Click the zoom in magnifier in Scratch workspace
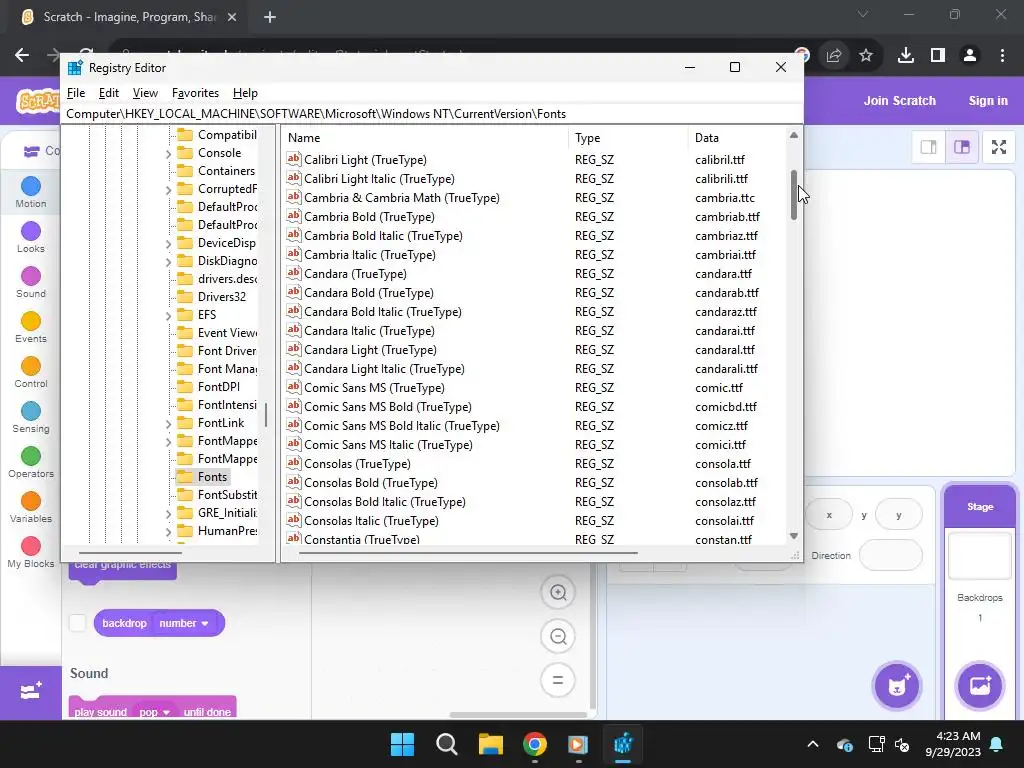This screenshot has height=768, width=1024. 558,593
